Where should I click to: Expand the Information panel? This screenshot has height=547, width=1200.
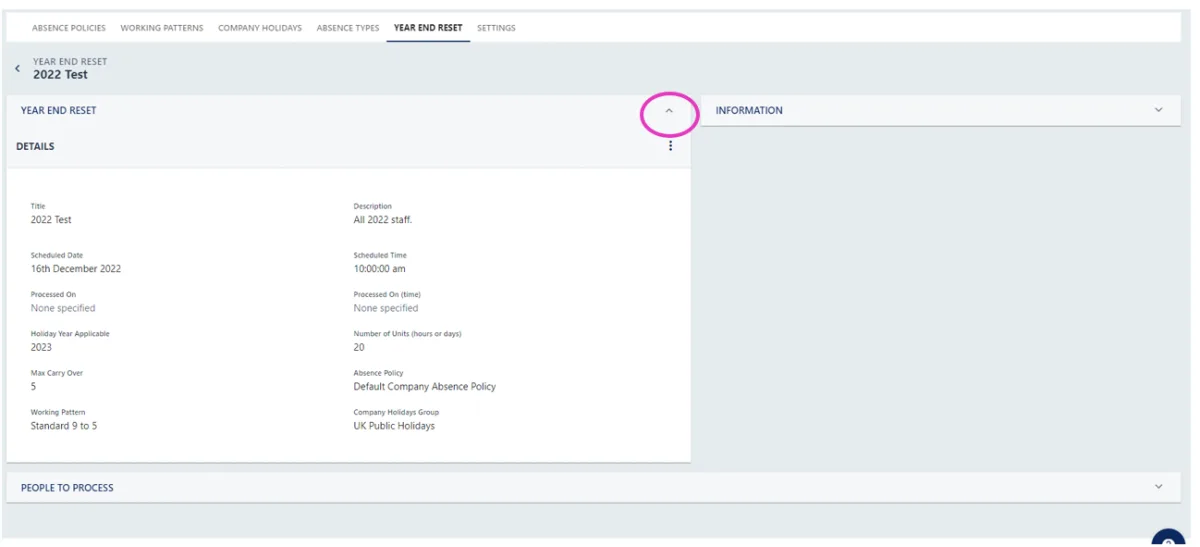point(1159,110)
